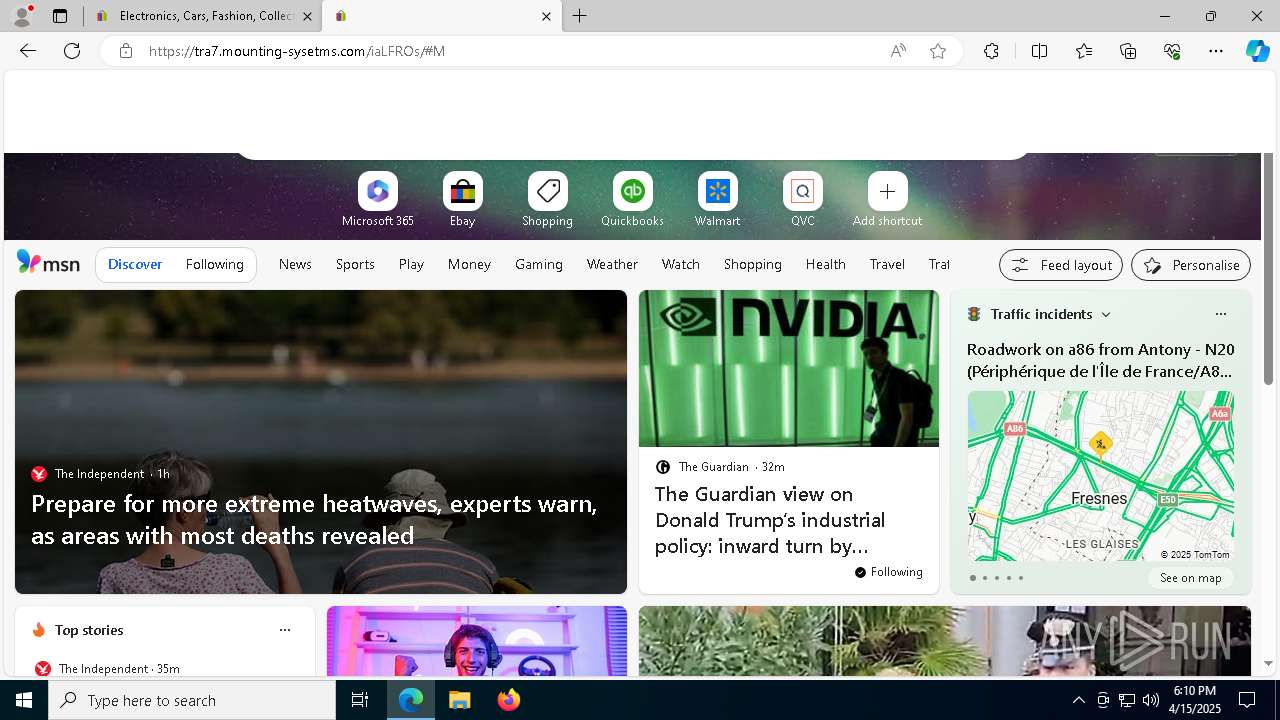Activate Read aloud in address bar
This screenshot has width=1280, height=720.
pos(898,51)
